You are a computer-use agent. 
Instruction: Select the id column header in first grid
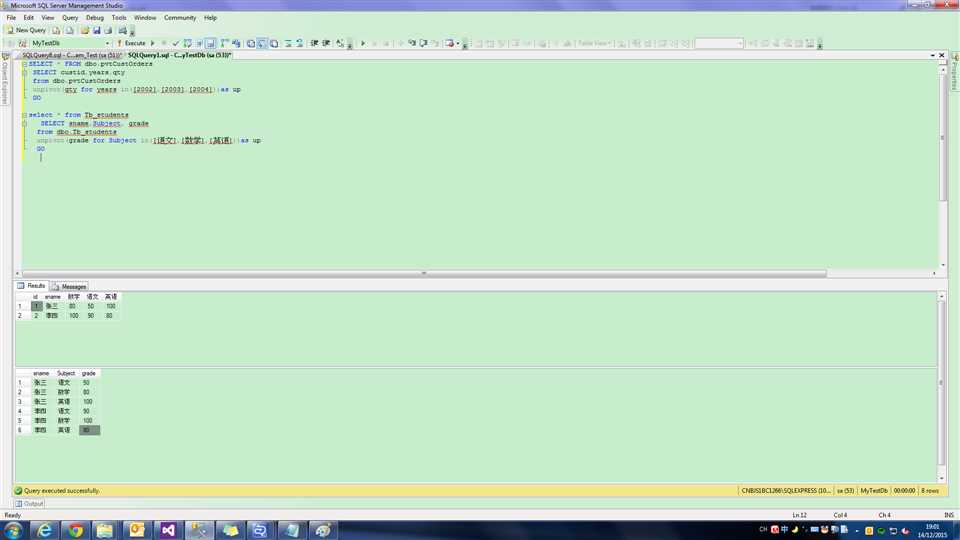pos(36,296)
